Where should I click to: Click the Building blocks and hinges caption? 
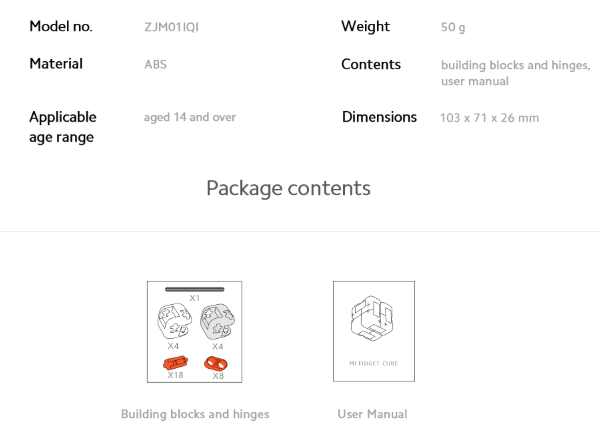tap(195, 414)
